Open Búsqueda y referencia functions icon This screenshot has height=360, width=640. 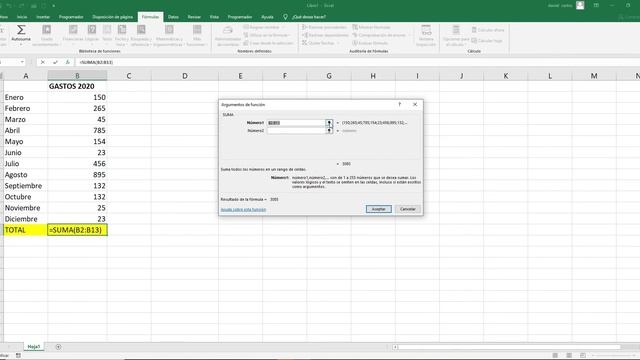pyautogui.click(x=141, y=29)
